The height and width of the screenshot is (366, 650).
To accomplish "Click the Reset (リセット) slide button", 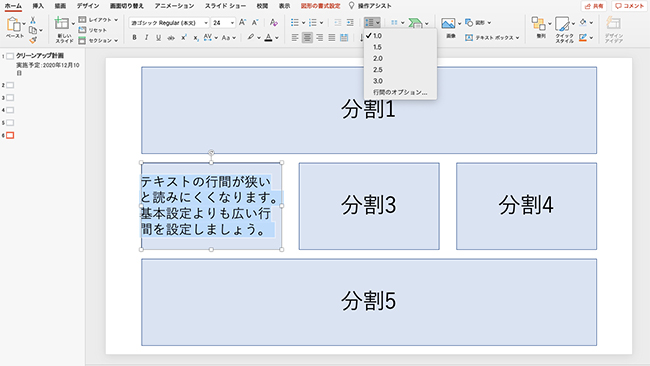I will tap(93, 30).
